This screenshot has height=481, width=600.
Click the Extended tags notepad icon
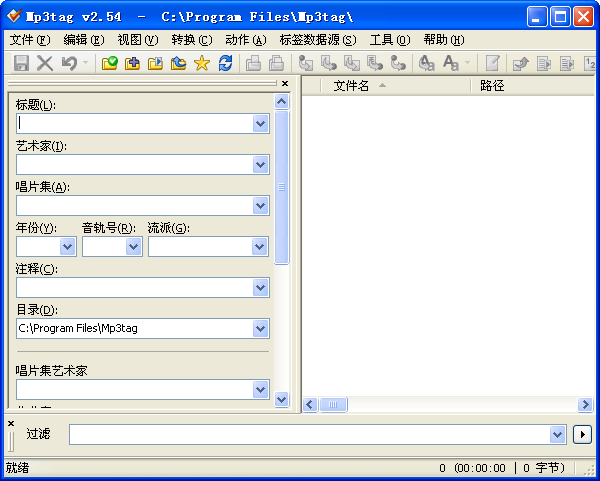tap(492, 63)
